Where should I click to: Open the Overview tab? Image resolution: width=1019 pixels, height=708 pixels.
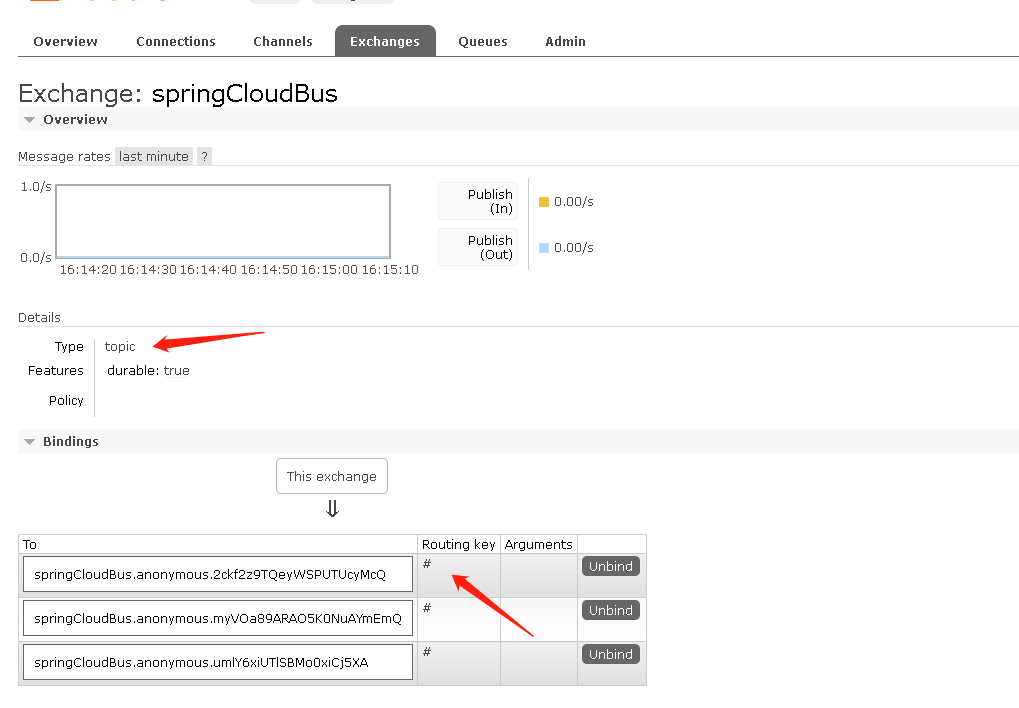click(x=65, y=42)
